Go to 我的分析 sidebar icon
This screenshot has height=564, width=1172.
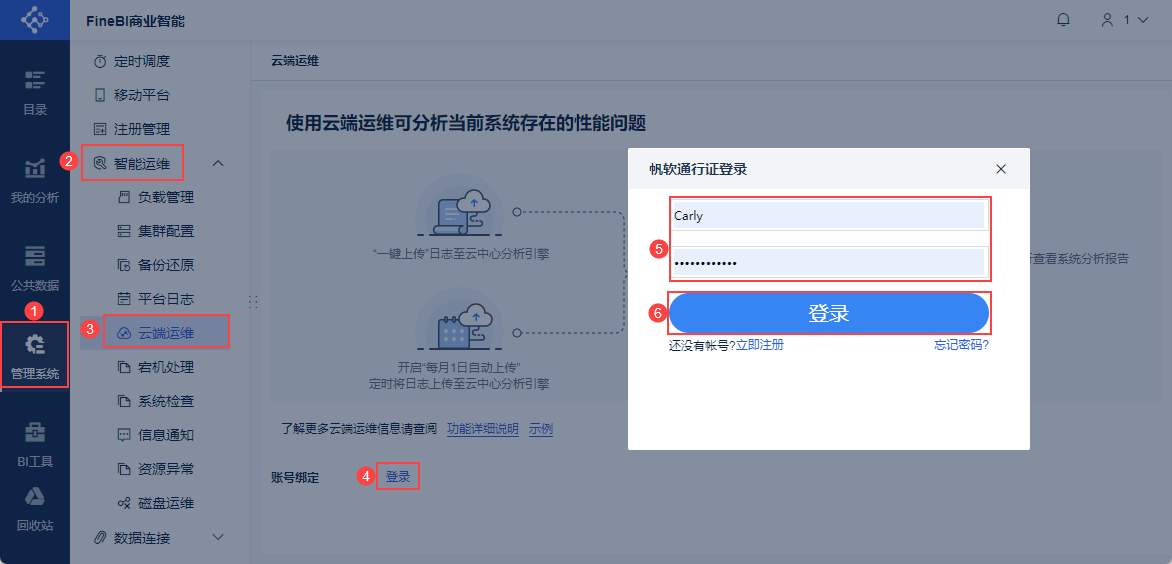[34, 181]
